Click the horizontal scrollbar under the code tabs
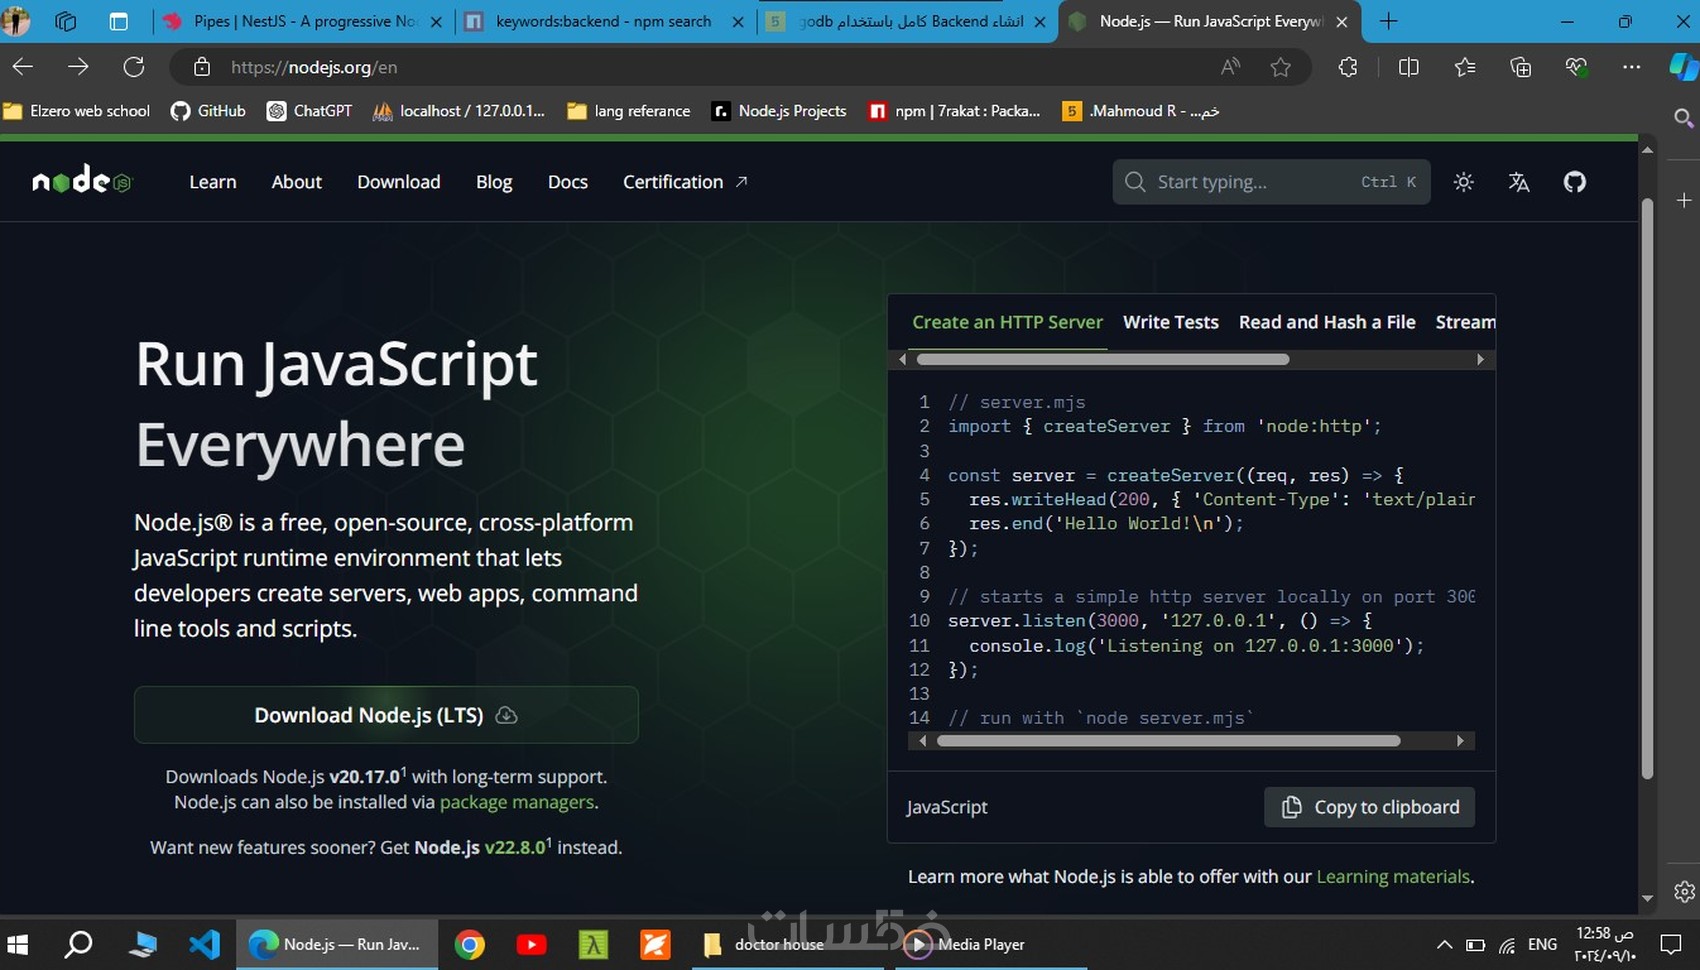 click(x=1100, y=359)
